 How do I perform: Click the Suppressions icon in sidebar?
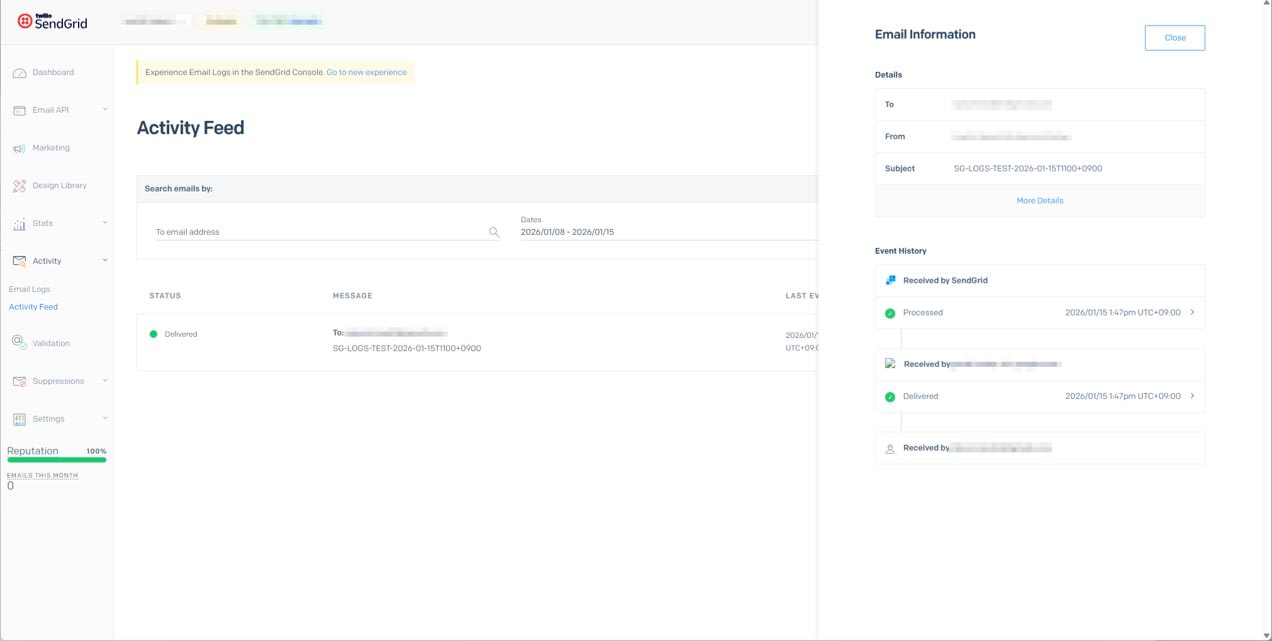[19, 381]
